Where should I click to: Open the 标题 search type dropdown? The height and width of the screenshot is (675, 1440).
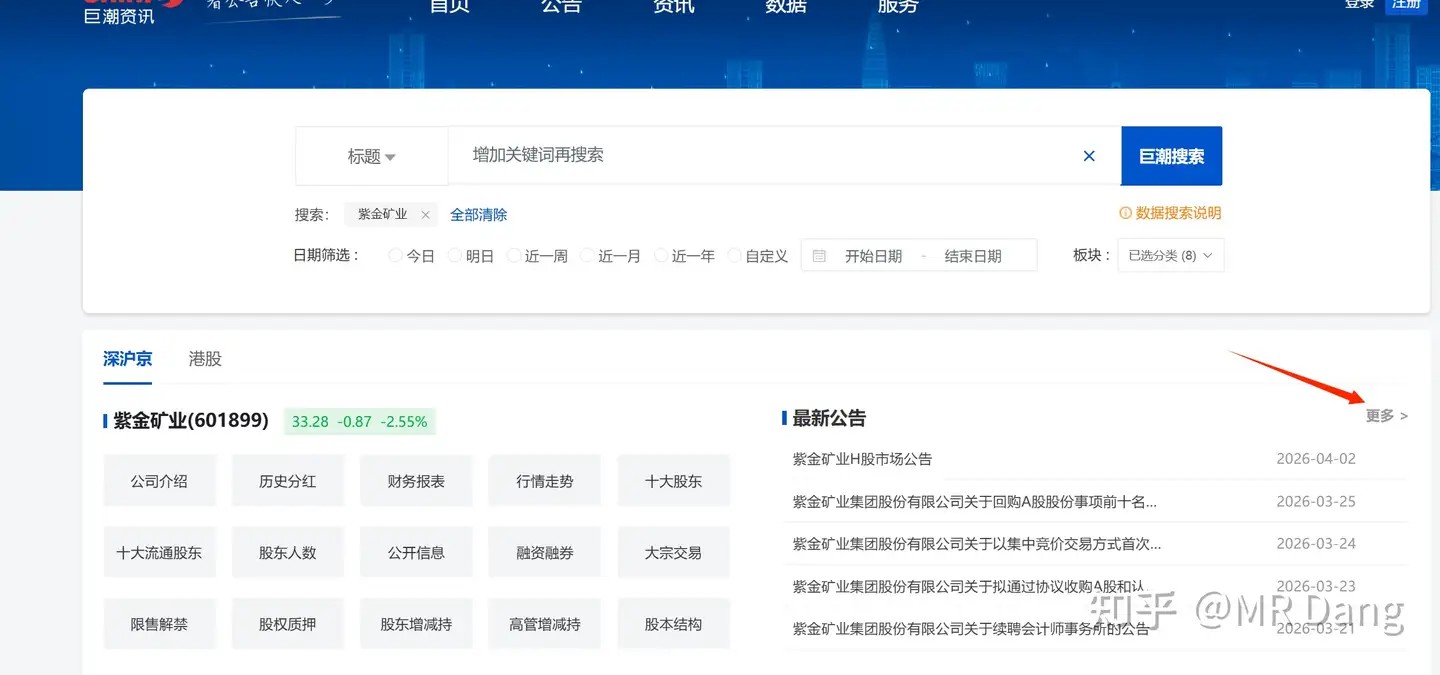coord(371,156)
